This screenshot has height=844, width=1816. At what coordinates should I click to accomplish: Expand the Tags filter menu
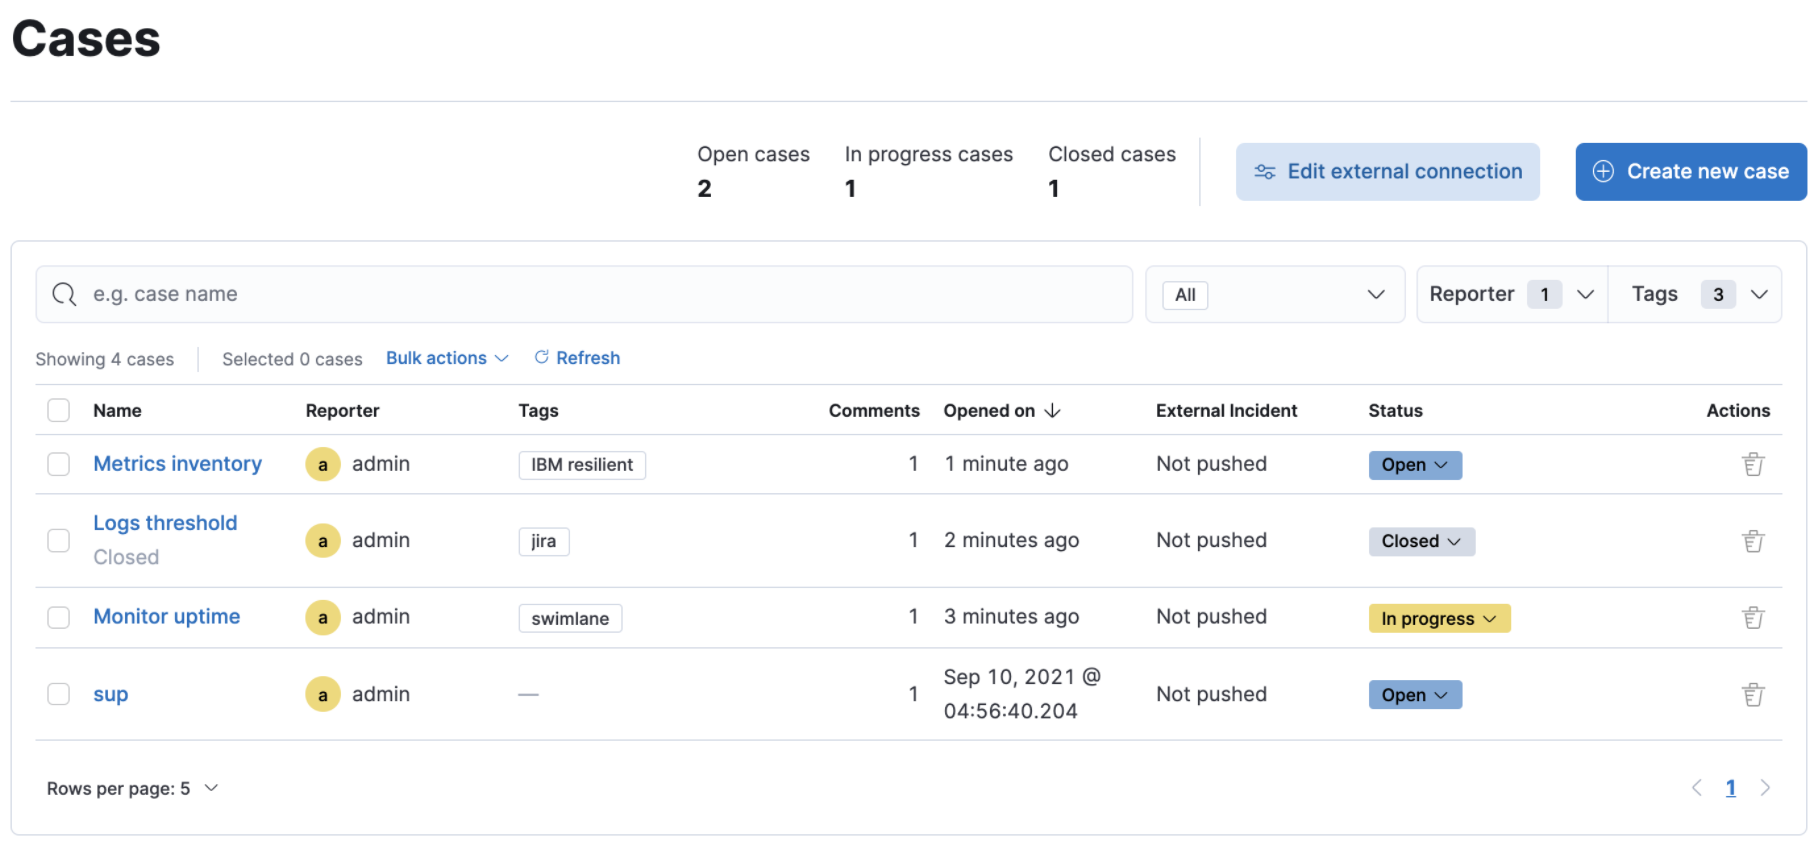1696,295
